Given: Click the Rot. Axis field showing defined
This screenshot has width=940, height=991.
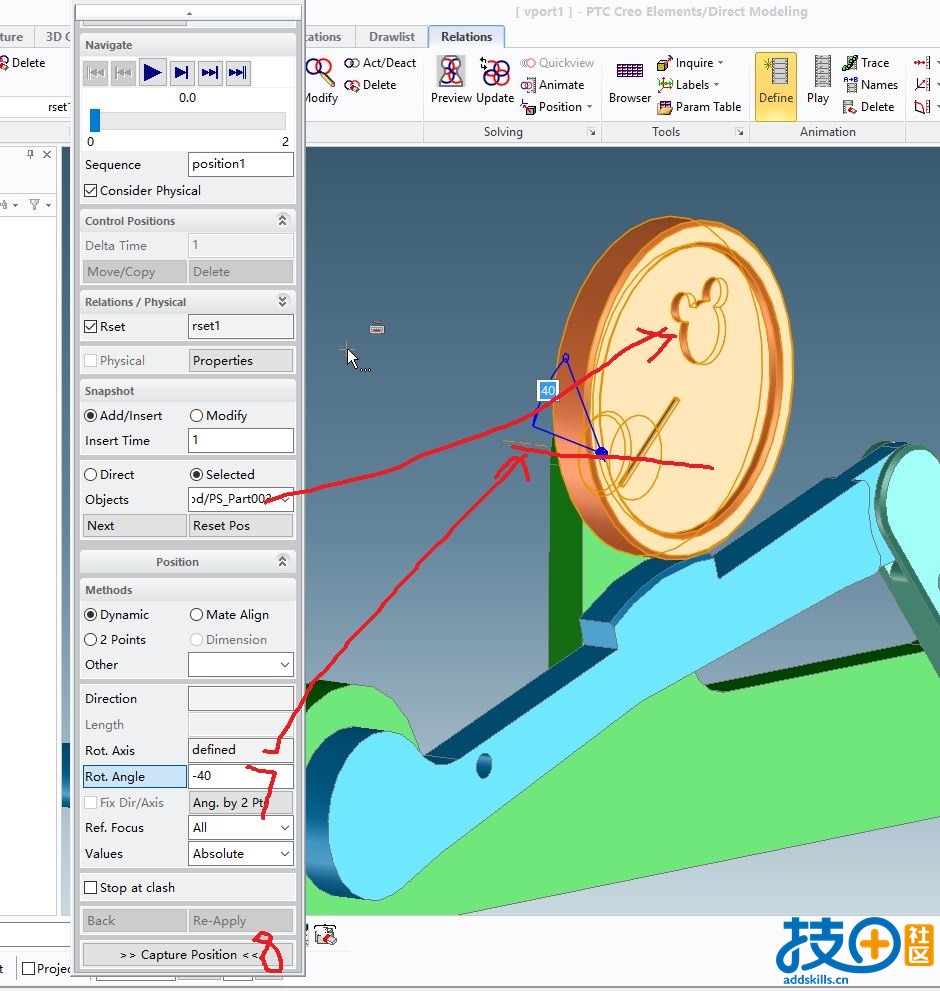Looking at the screenshot, I should 241,750.
